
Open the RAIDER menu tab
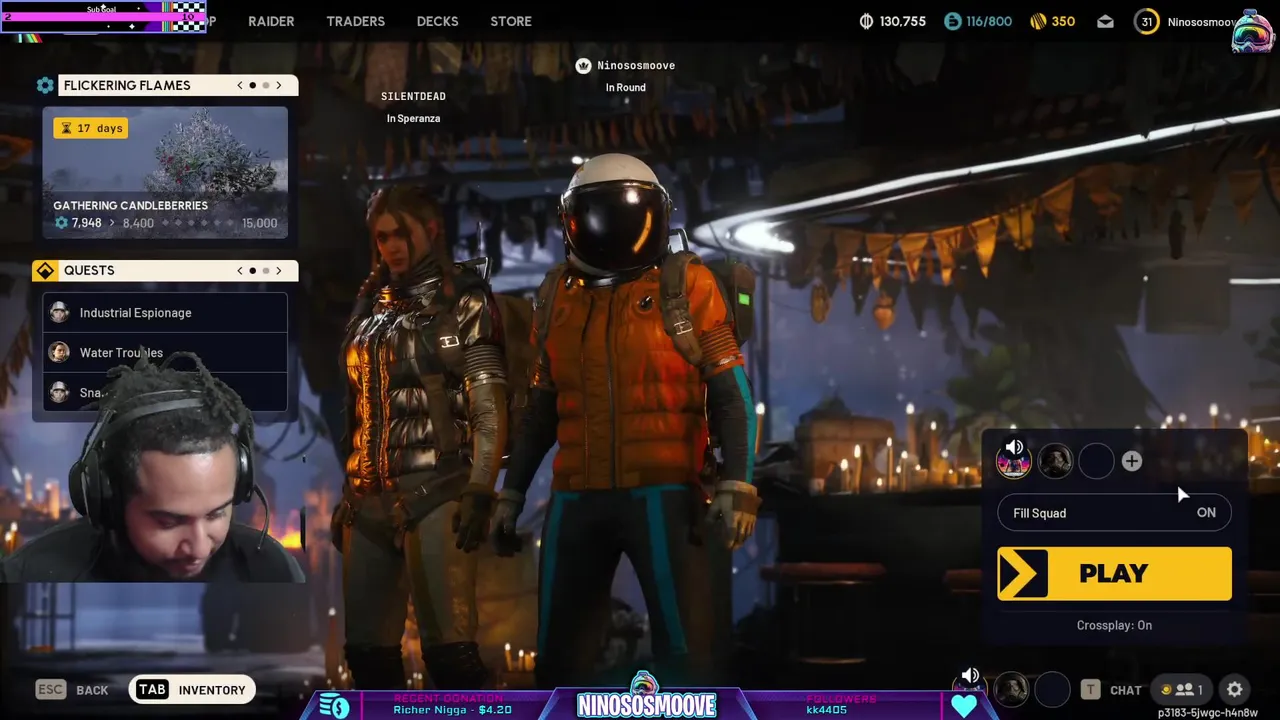[271, 21]
